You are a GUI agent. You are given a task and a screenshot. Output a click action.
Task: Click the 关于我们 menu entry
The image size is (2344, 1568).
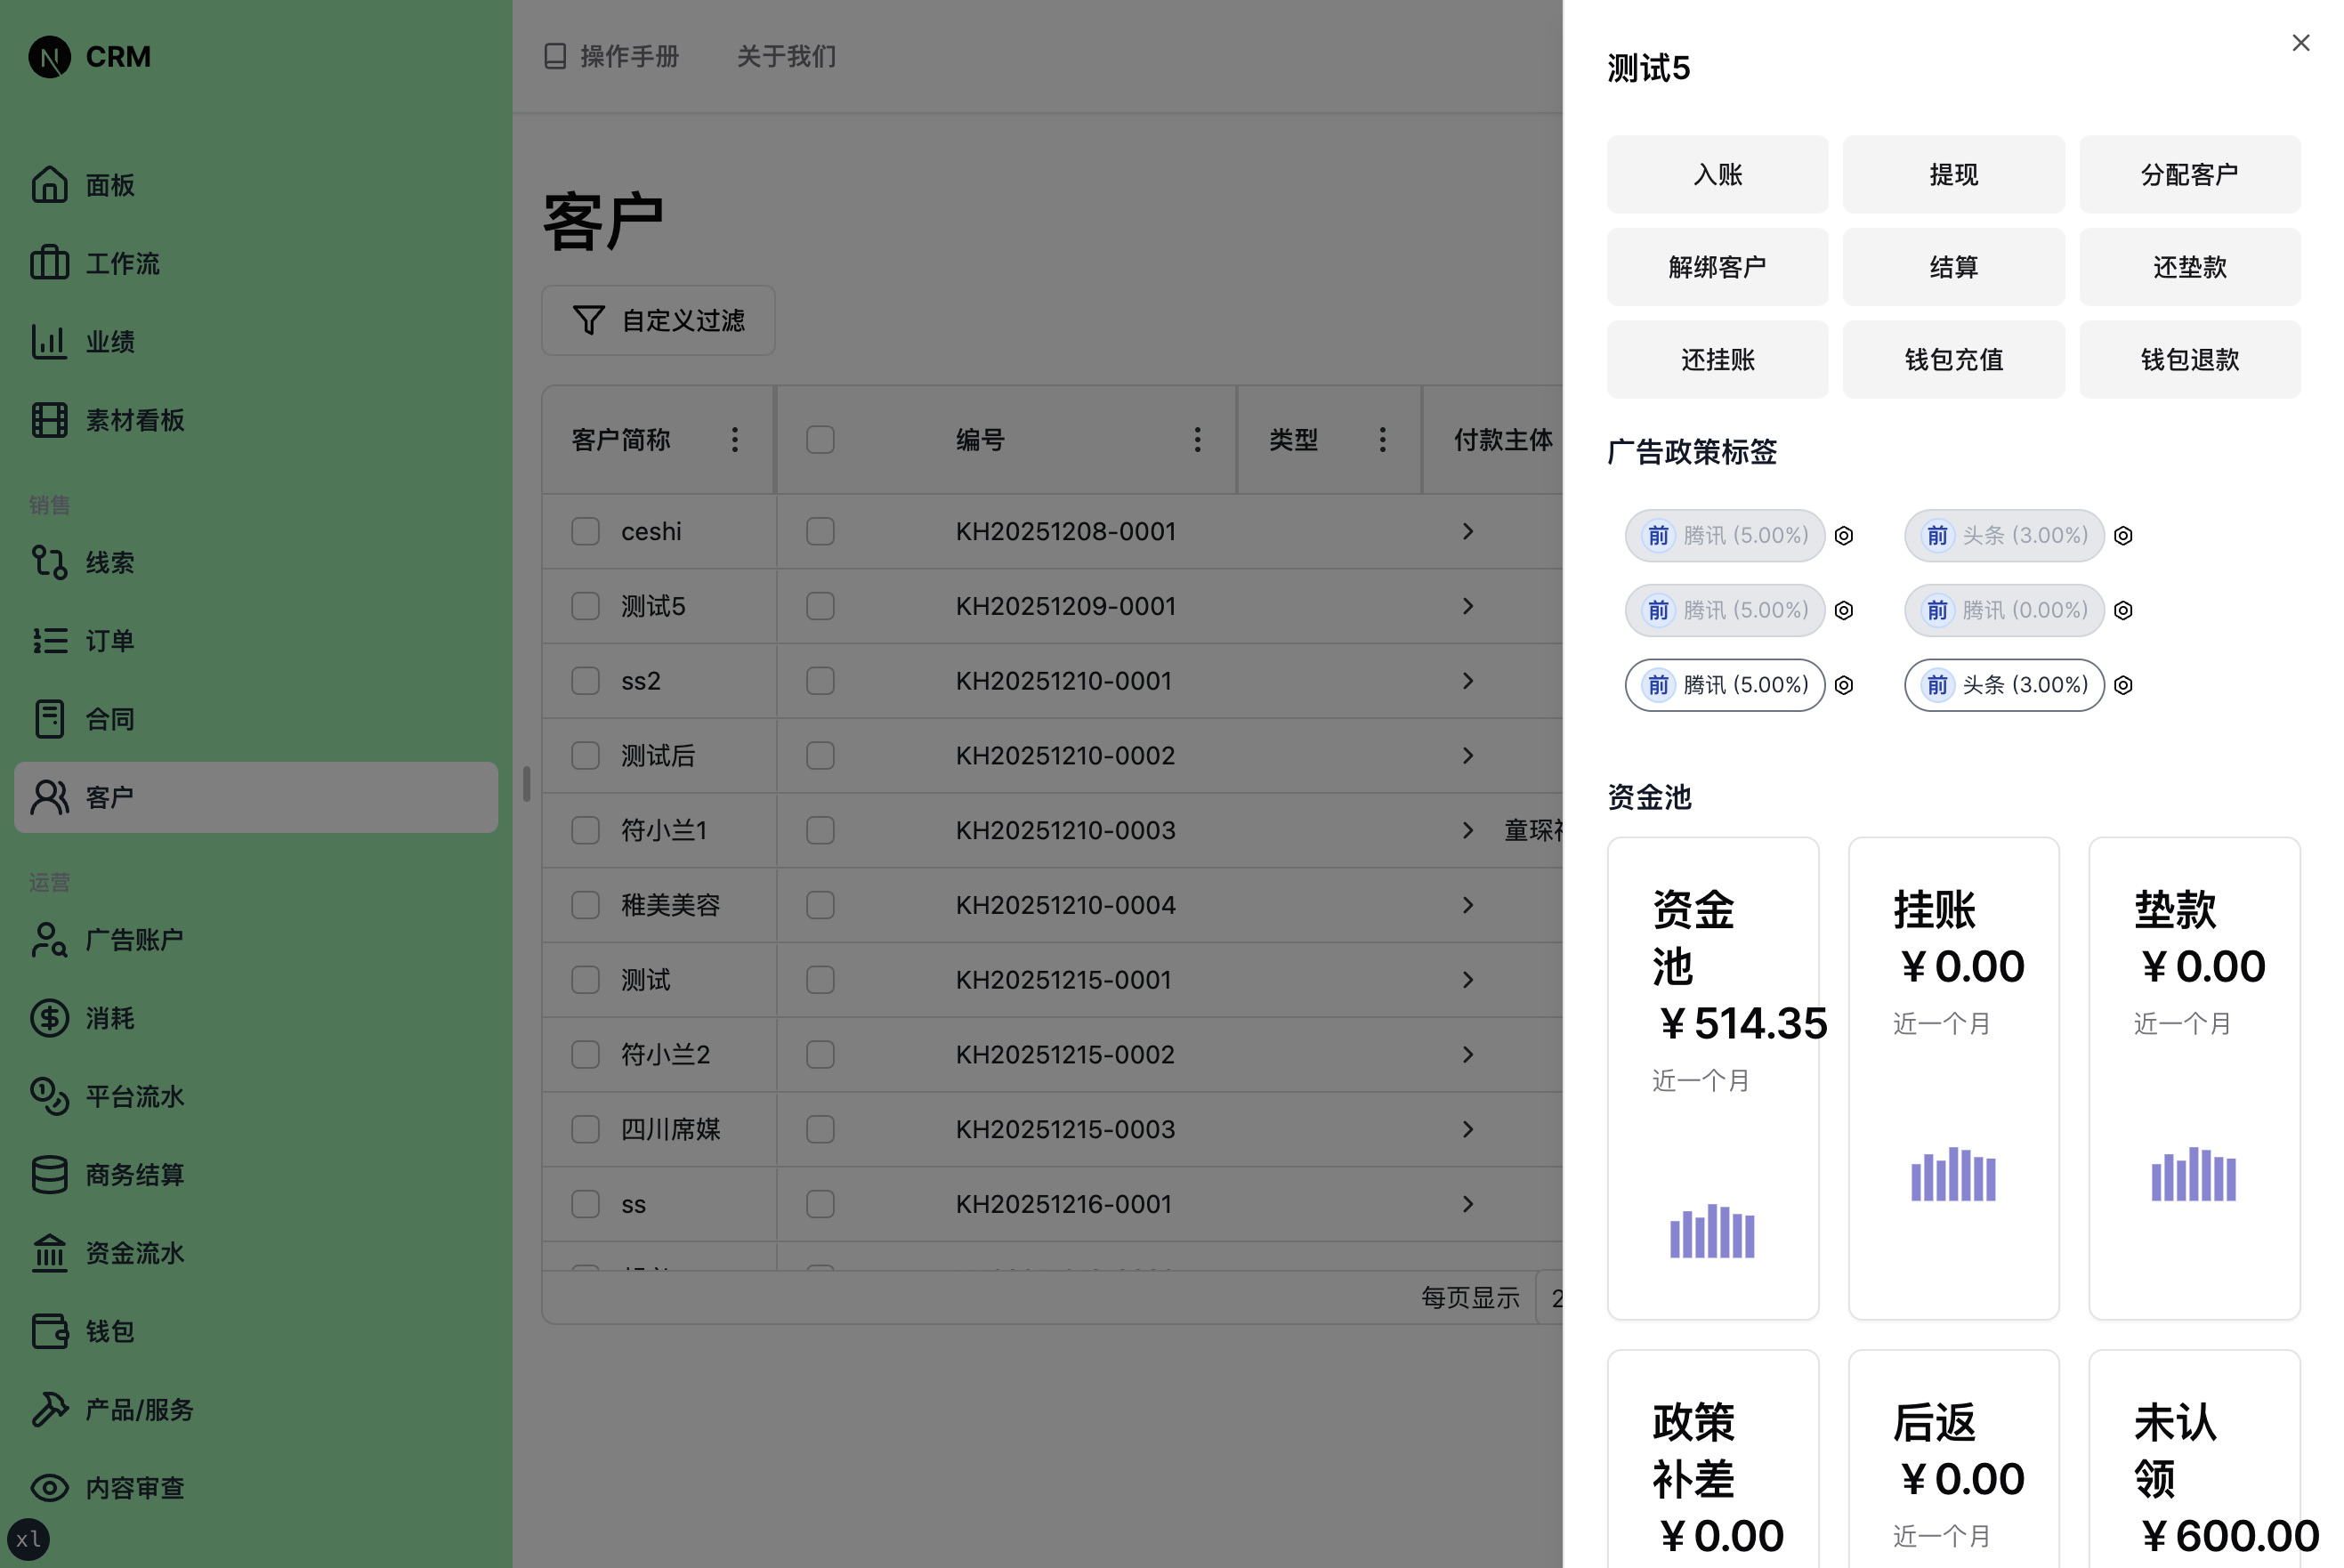(x=786, y=57)
